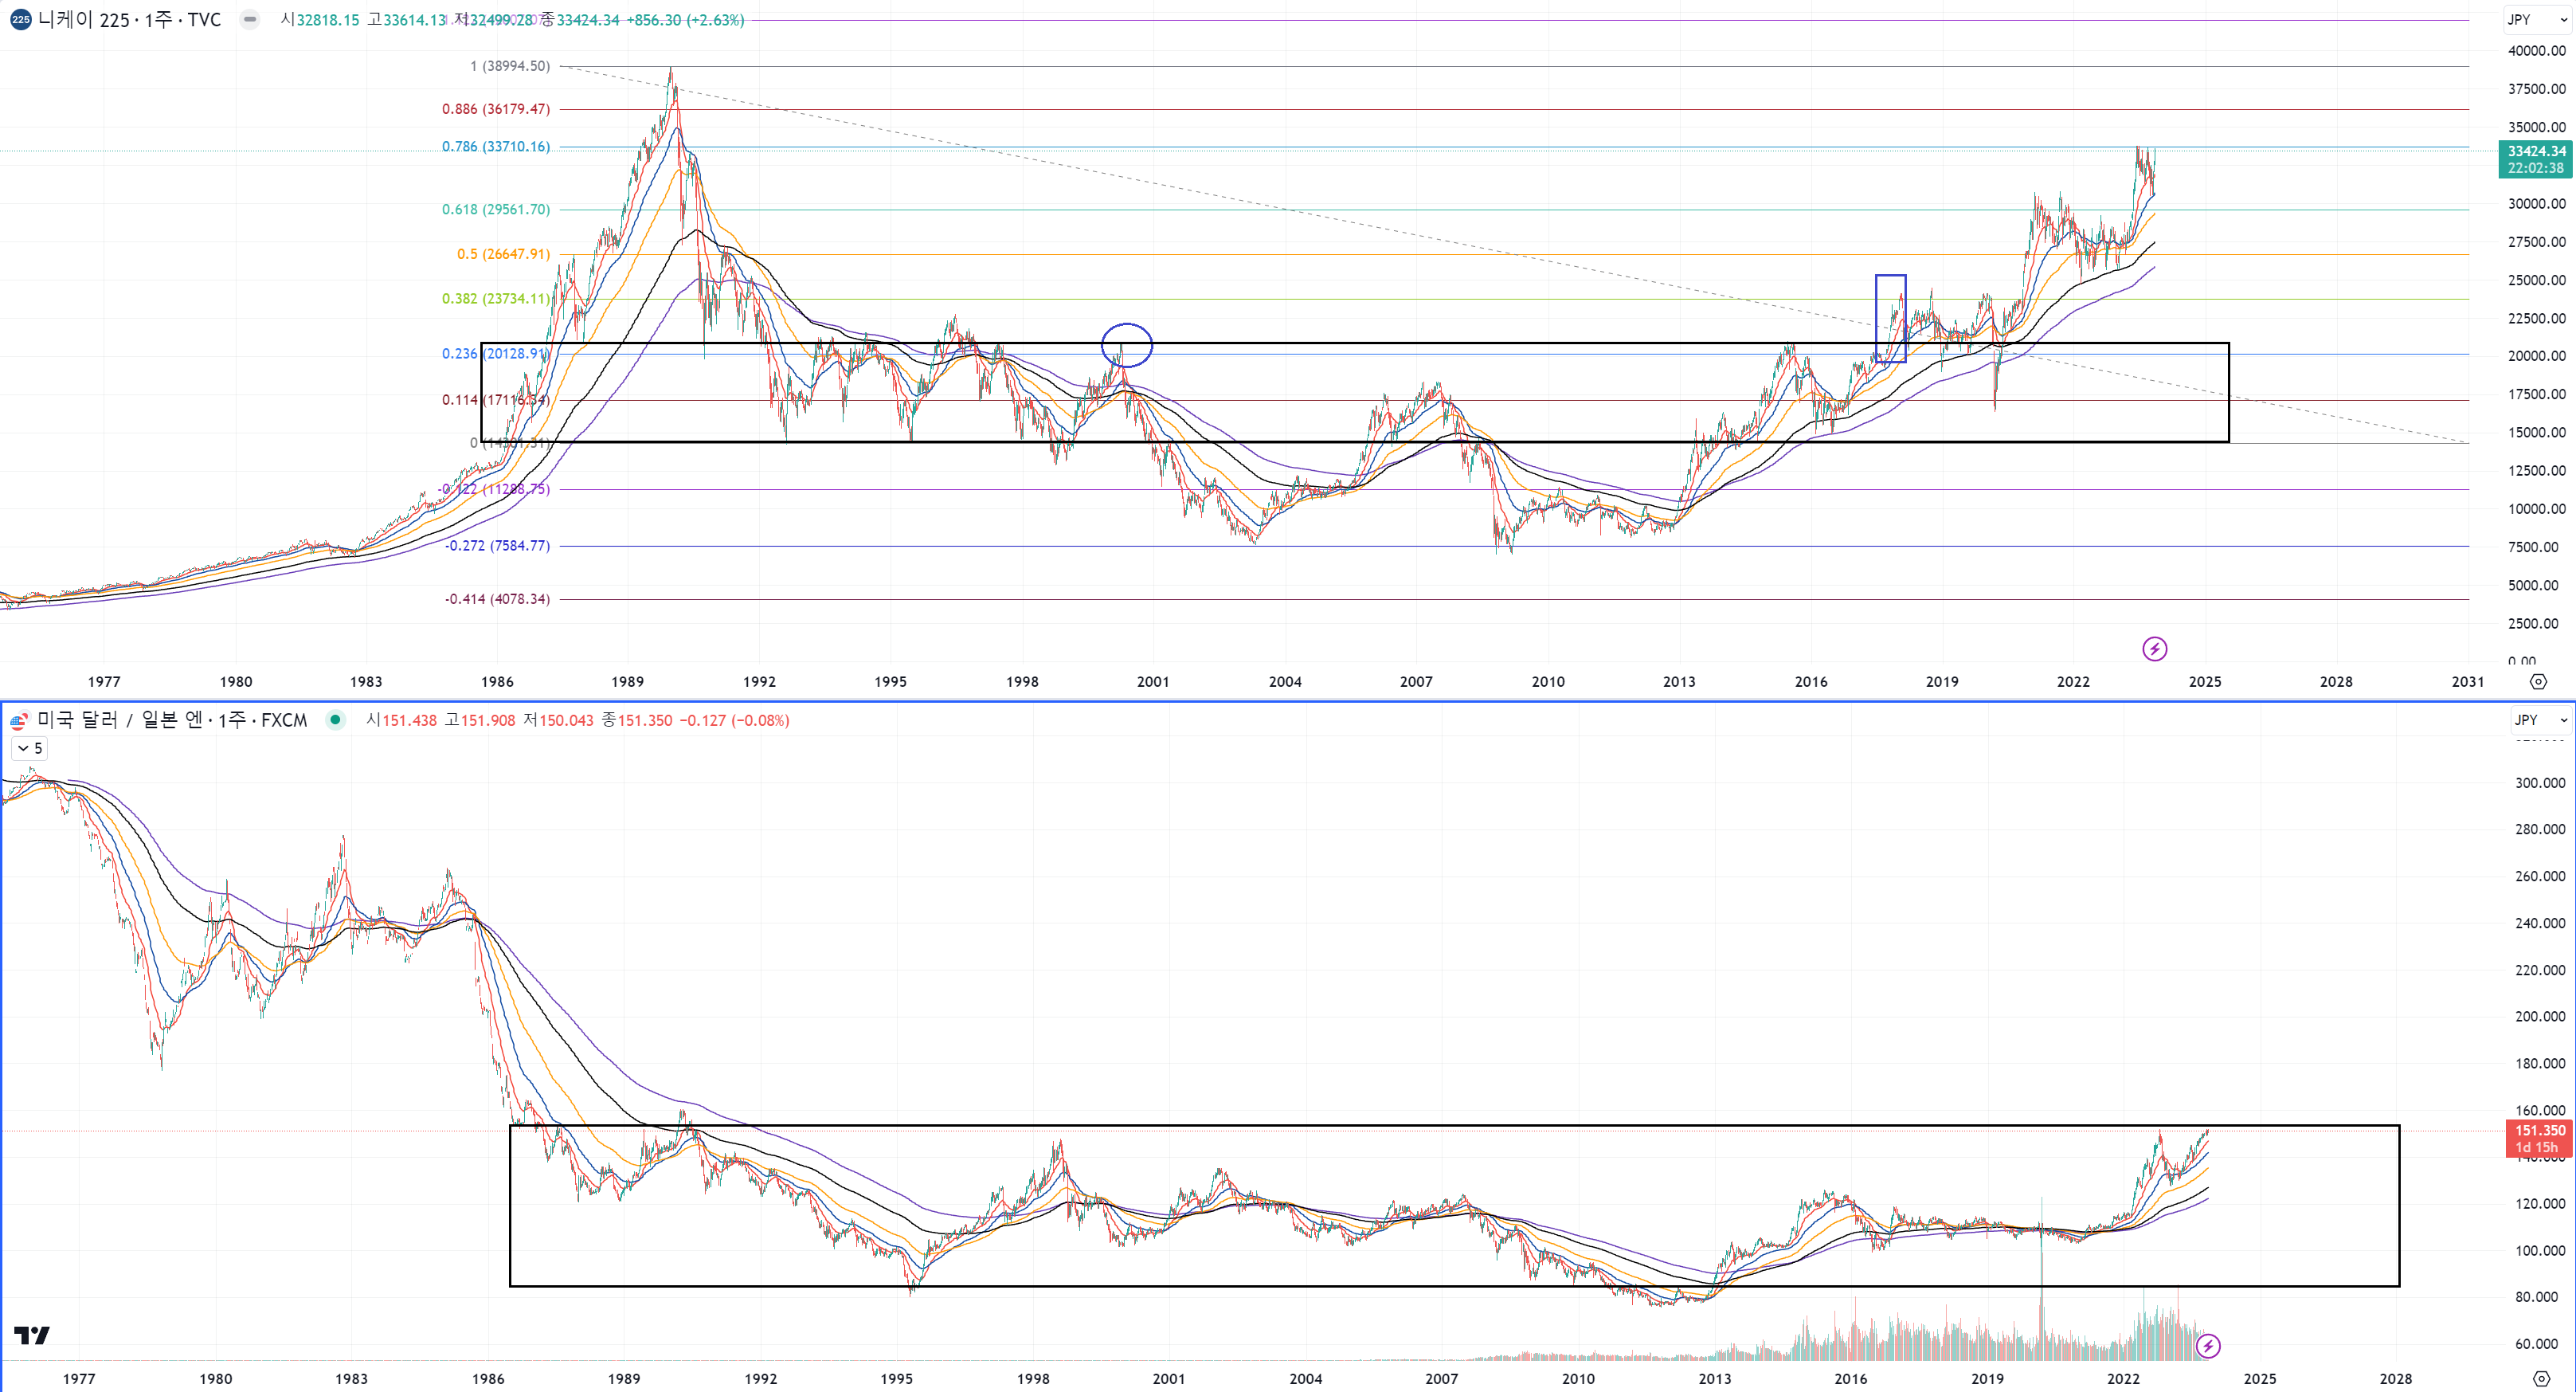This screenshot has width=2576, height=1392.
Task: Click the gray market status icon on Nikkei chart
Action: [x=250, y=20]
